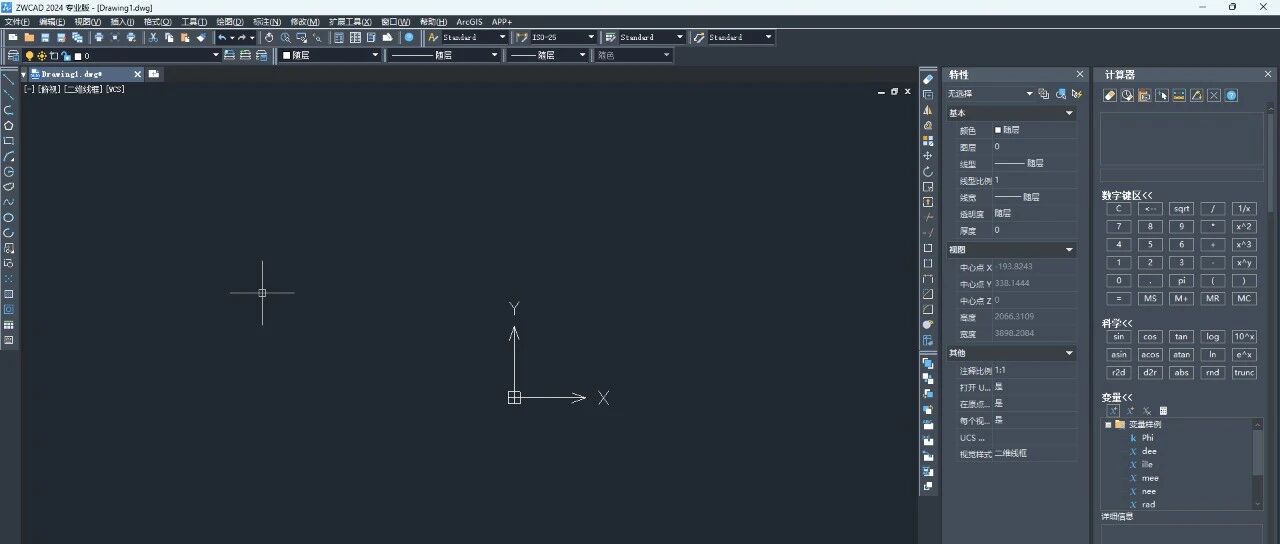This screenshot has width=1280, height=544.
Task: Open the 视图(V) menu
Action: (x=88, y=21)
